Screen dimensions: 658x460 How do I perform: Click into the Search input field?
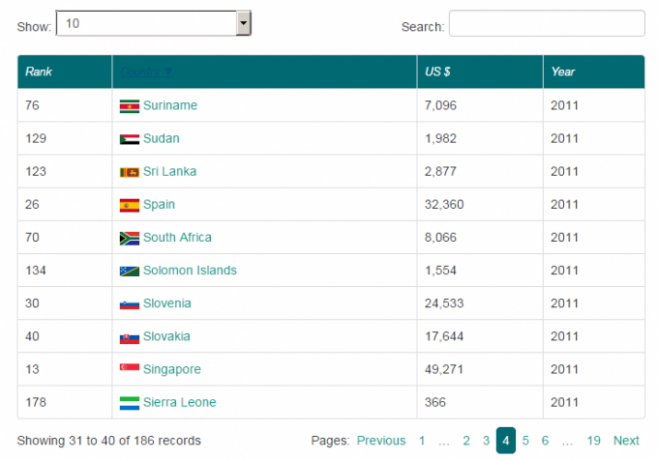547,24
